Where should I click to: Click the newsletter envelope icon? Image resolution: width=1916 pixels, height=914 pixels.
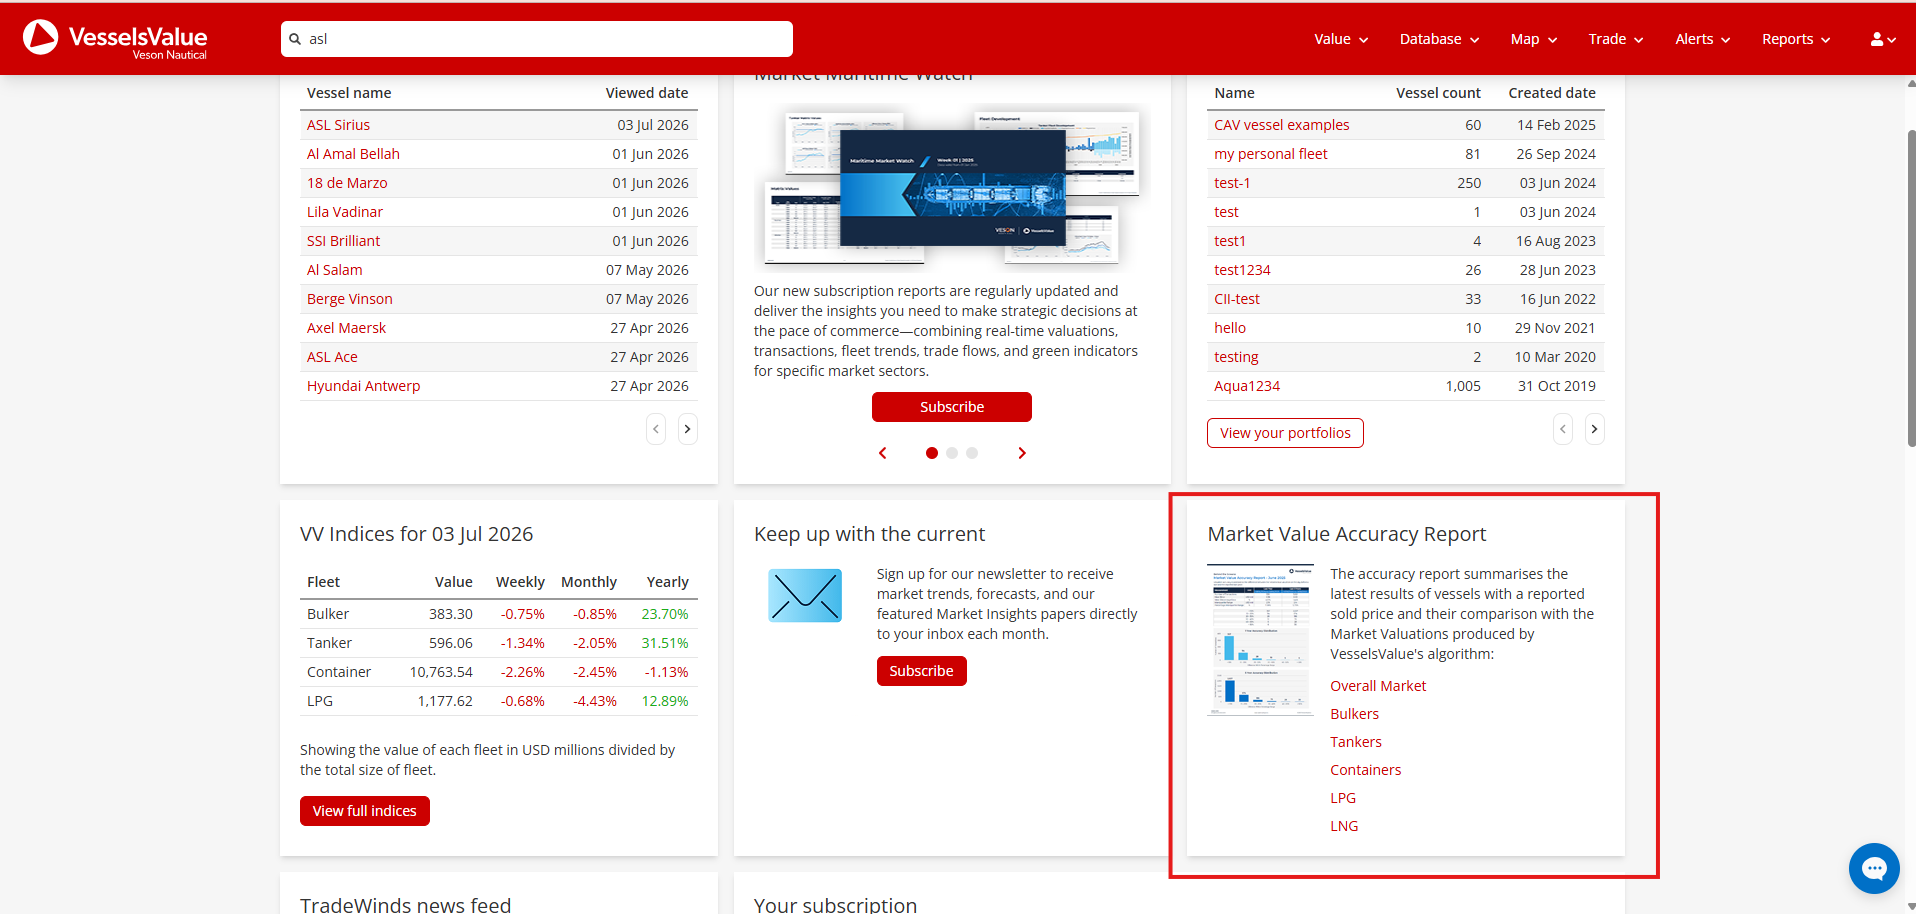(805, 595)
